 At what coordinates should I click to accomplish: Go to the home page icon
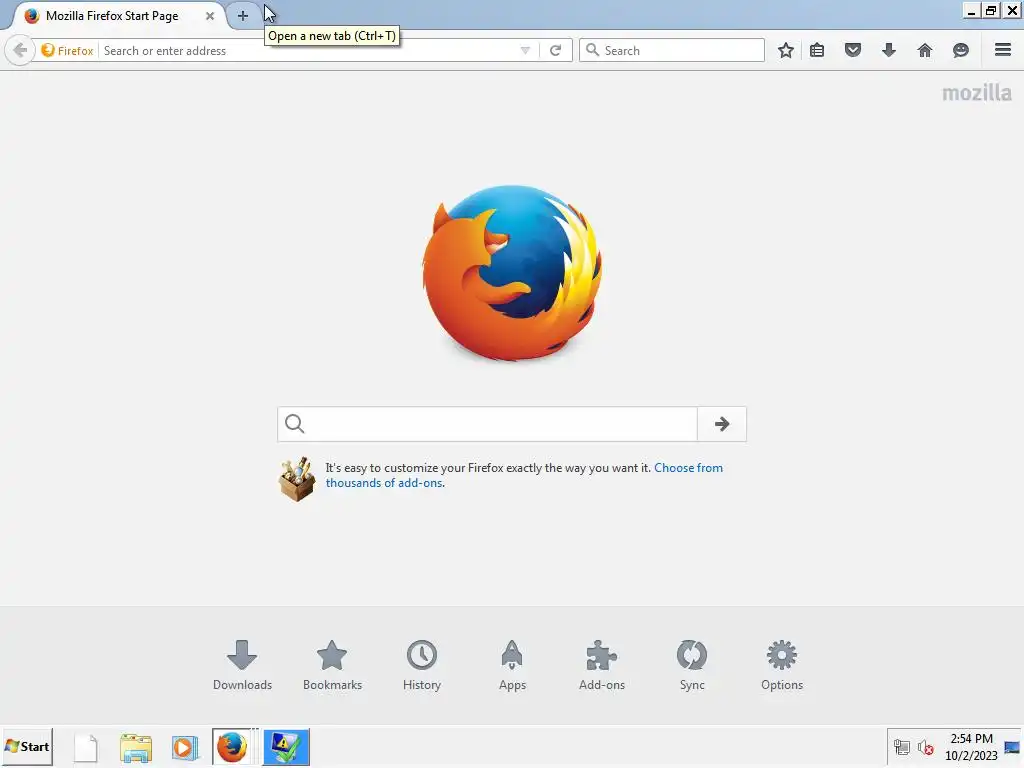tap(925, 50)
